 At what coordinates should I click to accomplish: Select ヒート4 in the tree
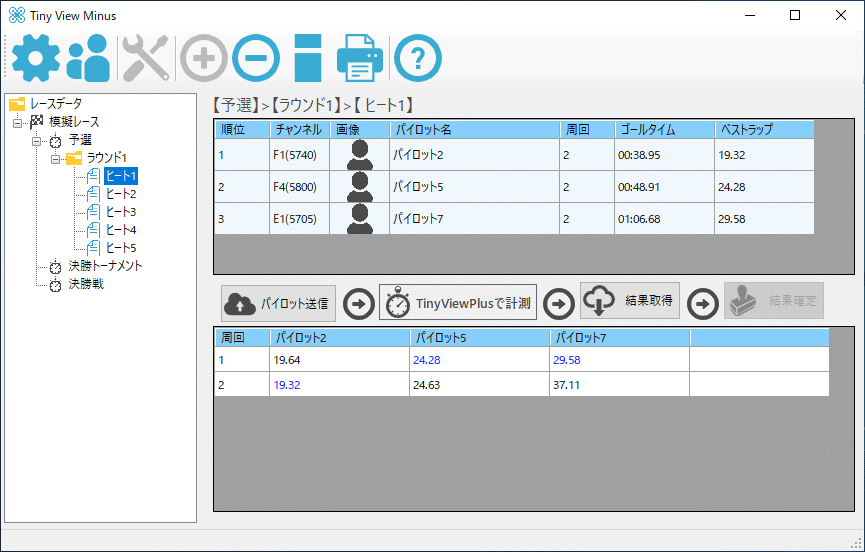[121, 230]
